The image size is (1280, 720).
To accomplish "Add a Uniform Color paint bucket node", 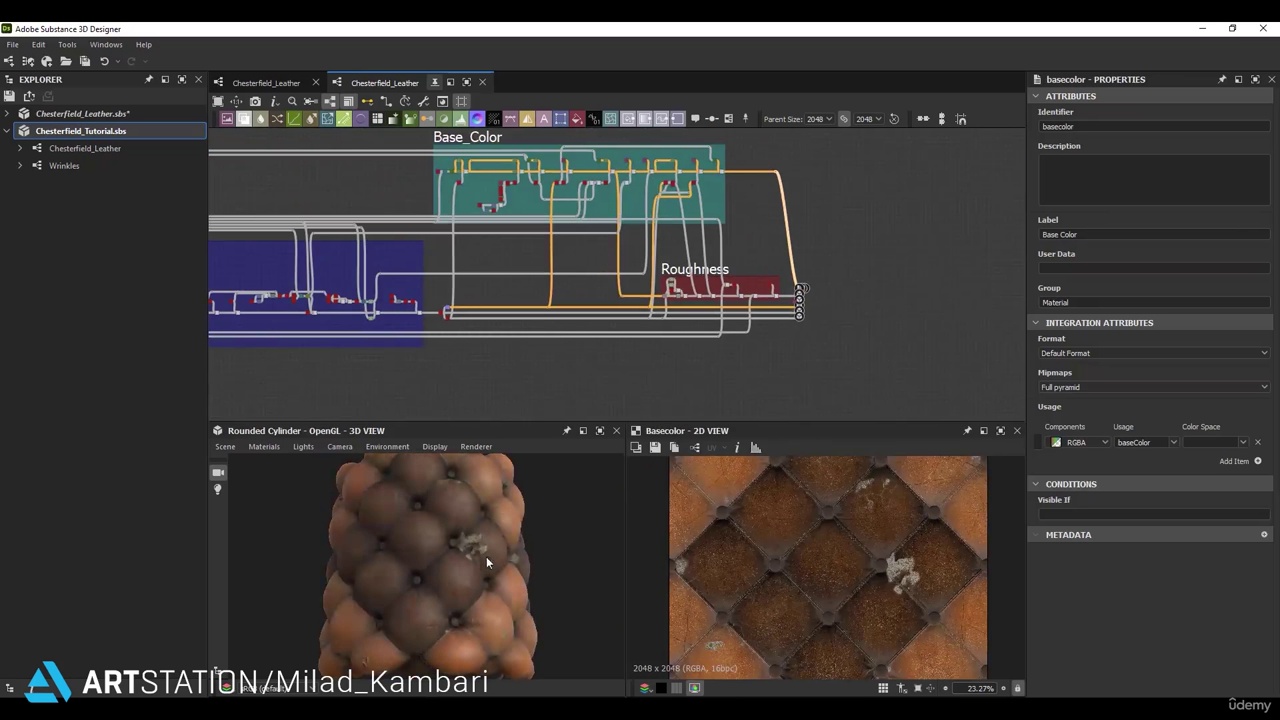I will (x=577, y=119).
